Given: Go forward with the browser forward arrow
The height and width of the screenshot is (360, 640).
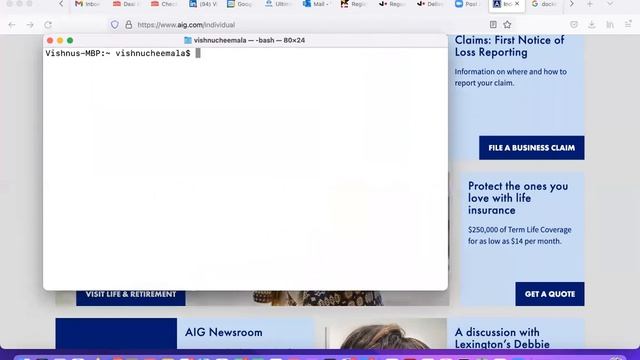Looking at the screenshot, I should [30, 25].
